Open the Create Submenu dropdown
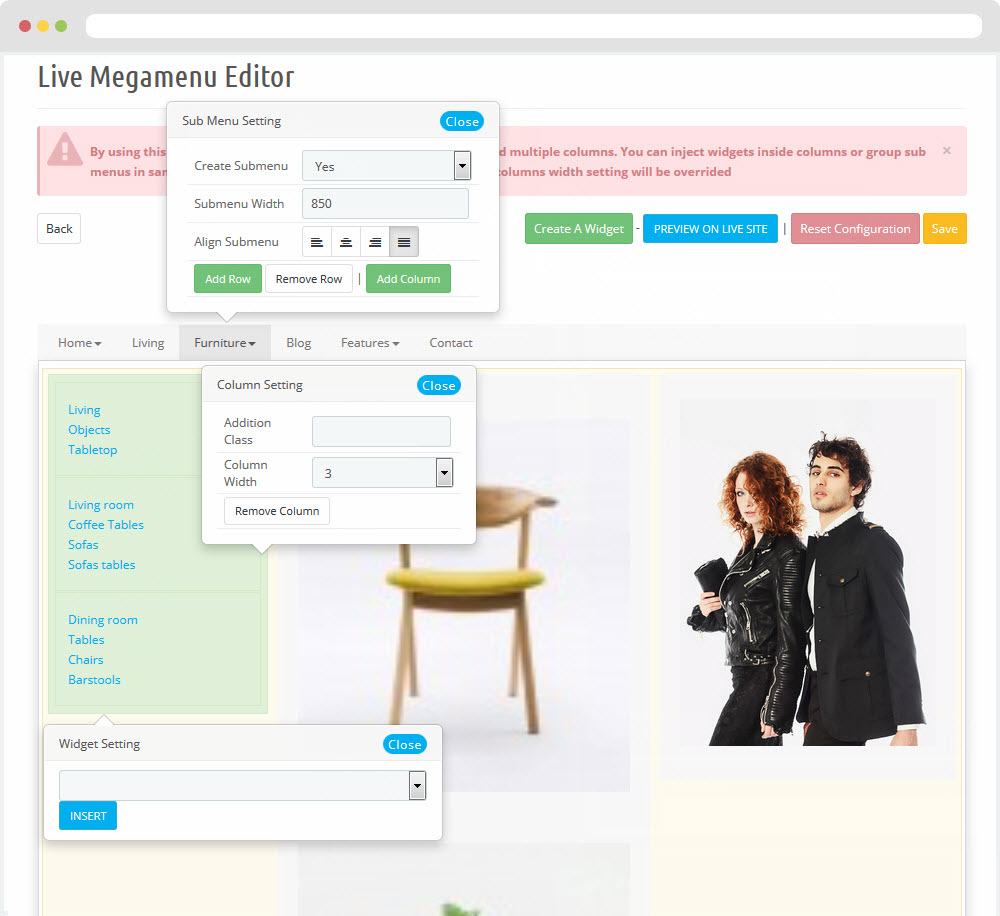1000x916 pixels. point(386,166)
